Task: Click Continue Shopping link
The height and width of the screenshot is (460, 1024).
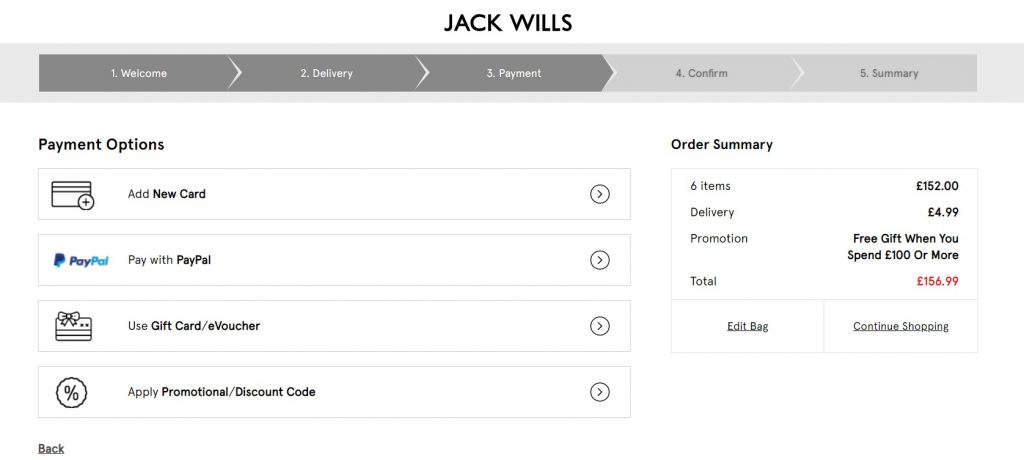Action: [900, 326]
